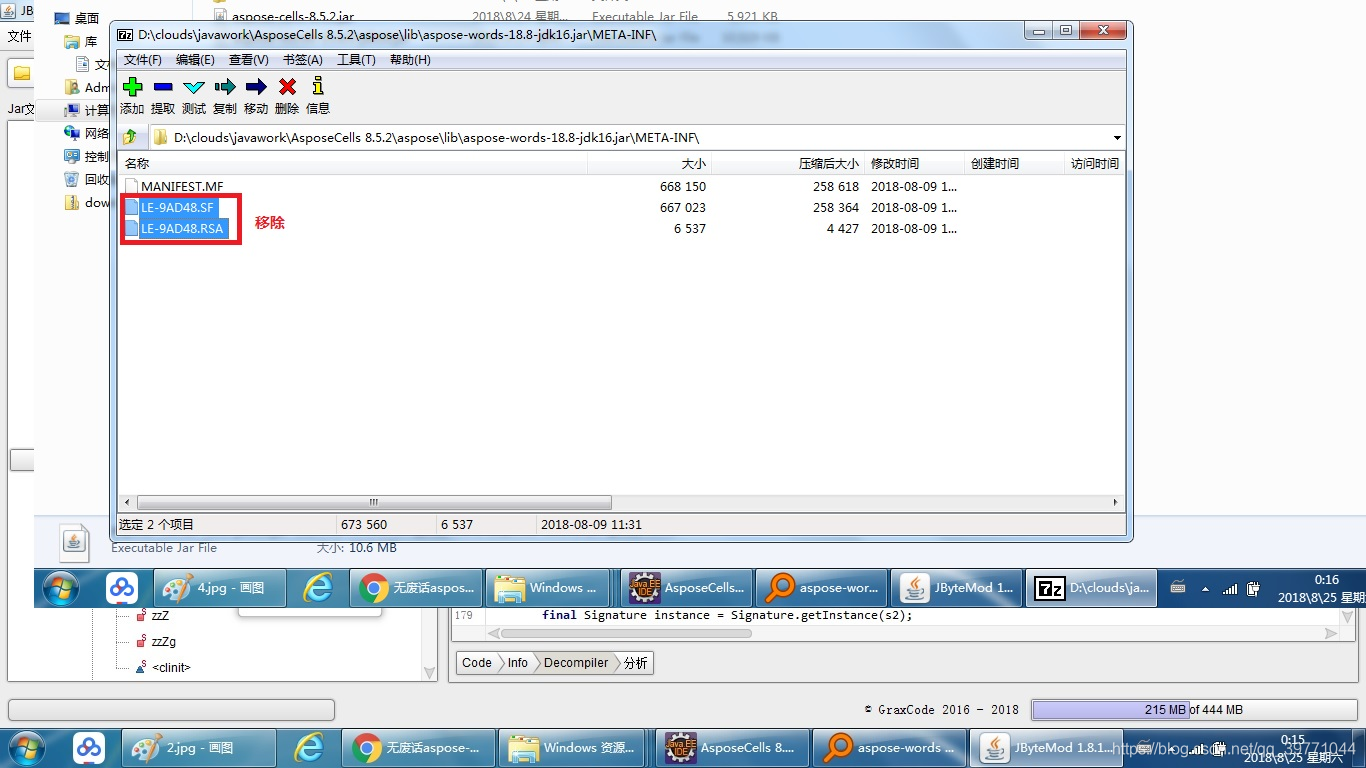The height and width of the screenshot is (768, 1366).
Task: Open the 编辑(E) menu
Action: click(195, 60)
